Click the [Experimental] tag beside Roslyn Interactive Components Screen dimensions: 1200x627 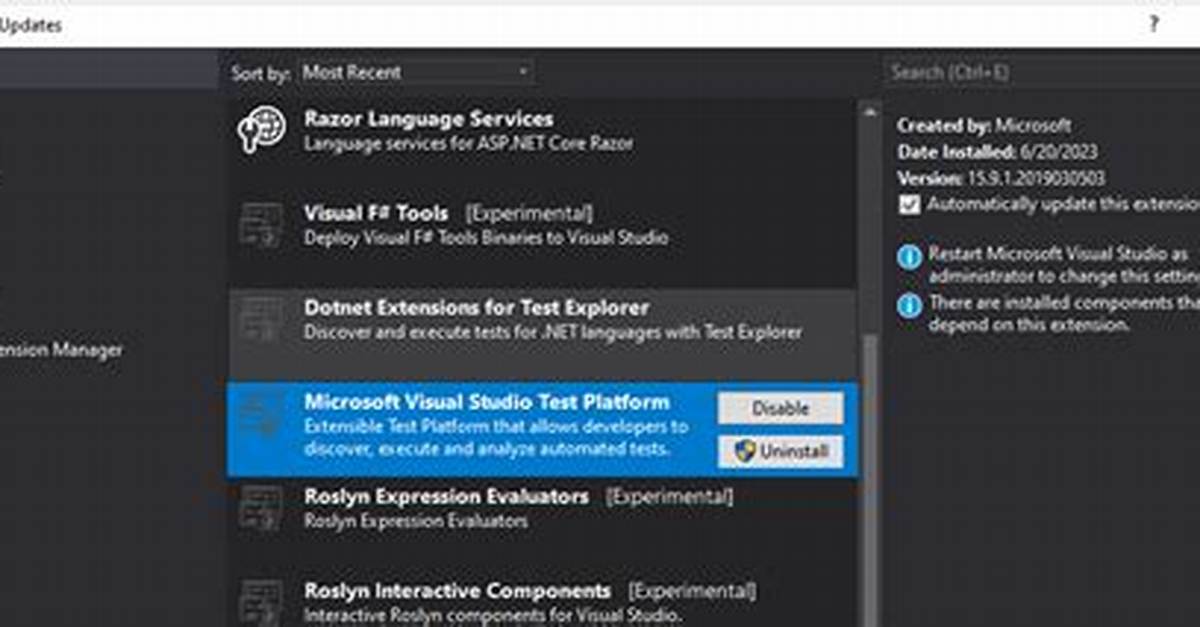click(692, 591)
